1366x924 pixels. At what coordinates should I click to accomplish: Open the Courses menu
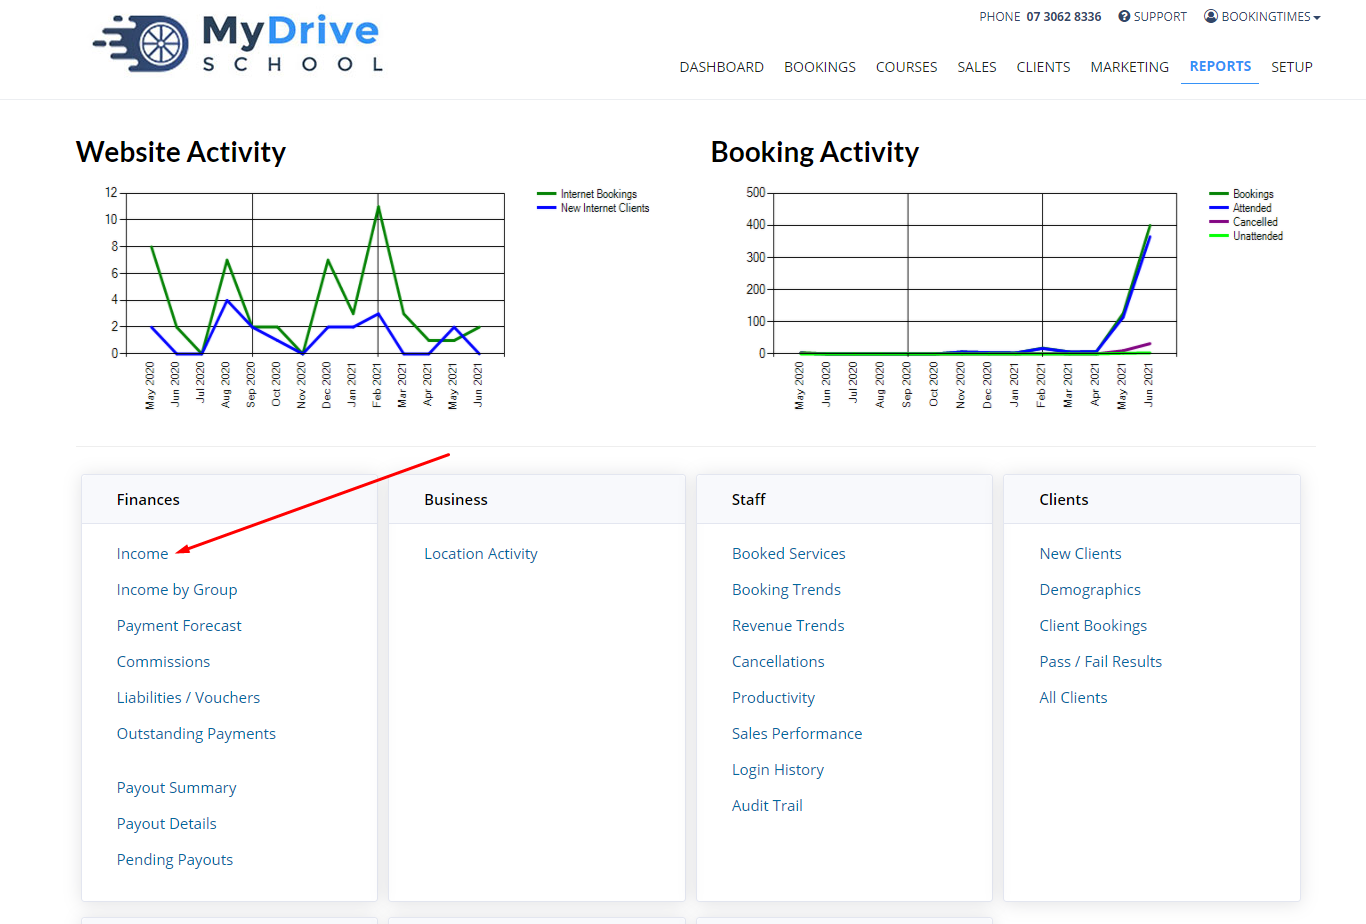pyautogui.click(x=906, y=67)
